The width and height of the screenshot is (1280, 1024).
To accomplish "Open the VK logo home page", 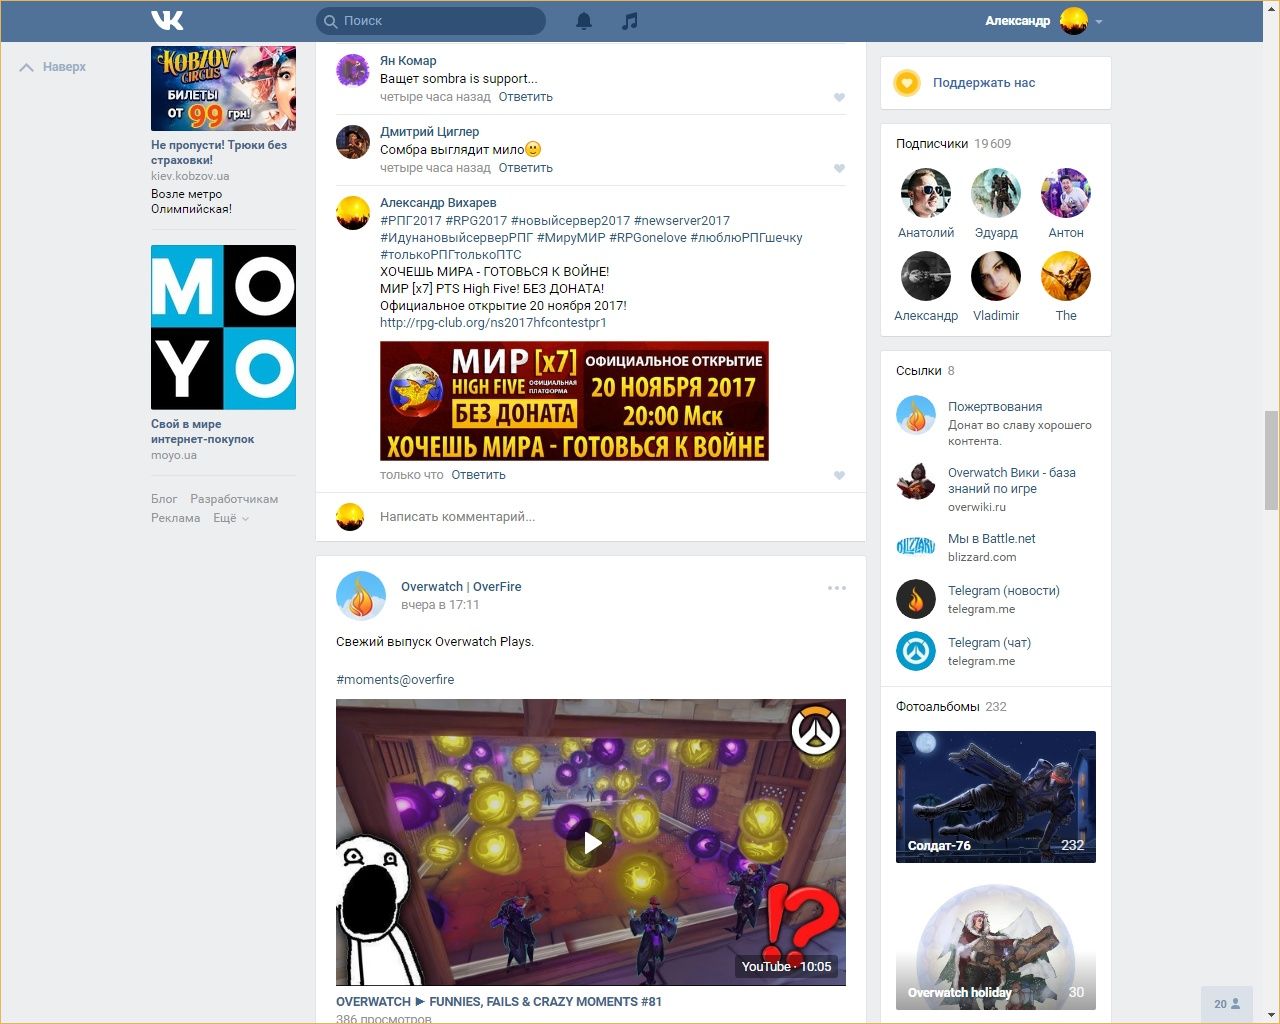I will click(x=167, y=20).
